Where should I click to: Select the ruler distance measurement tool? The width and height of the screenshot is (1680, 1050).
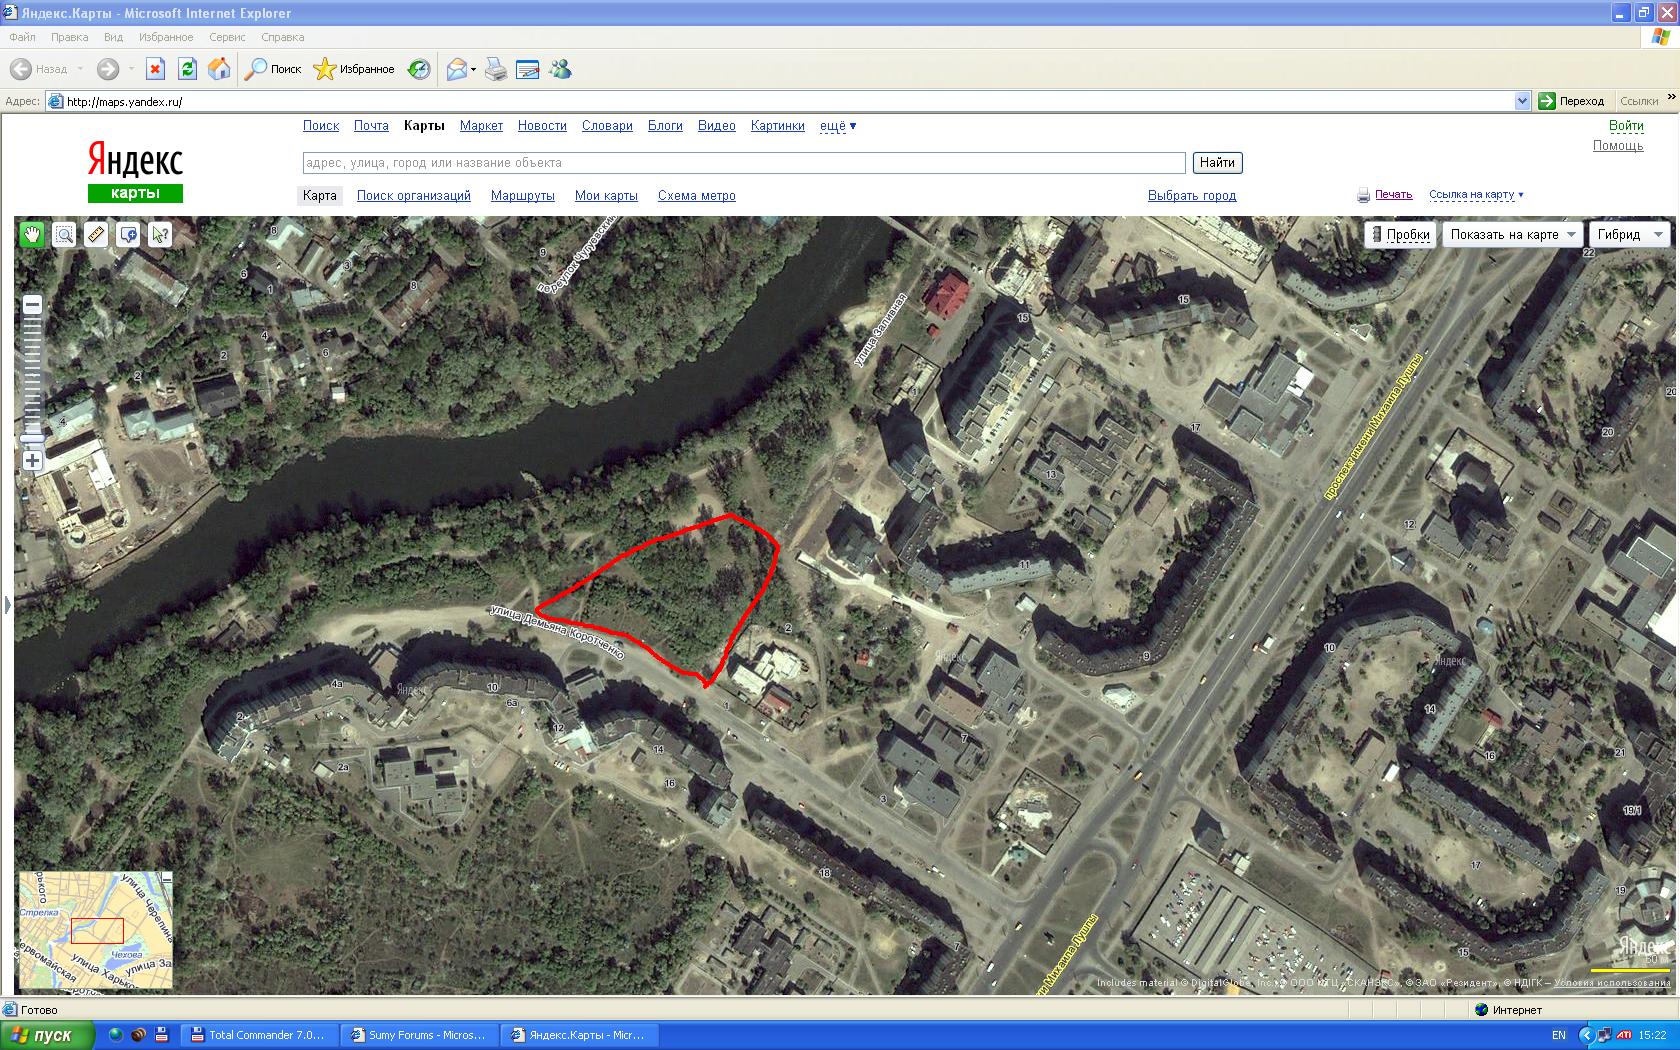coord(96,234)
